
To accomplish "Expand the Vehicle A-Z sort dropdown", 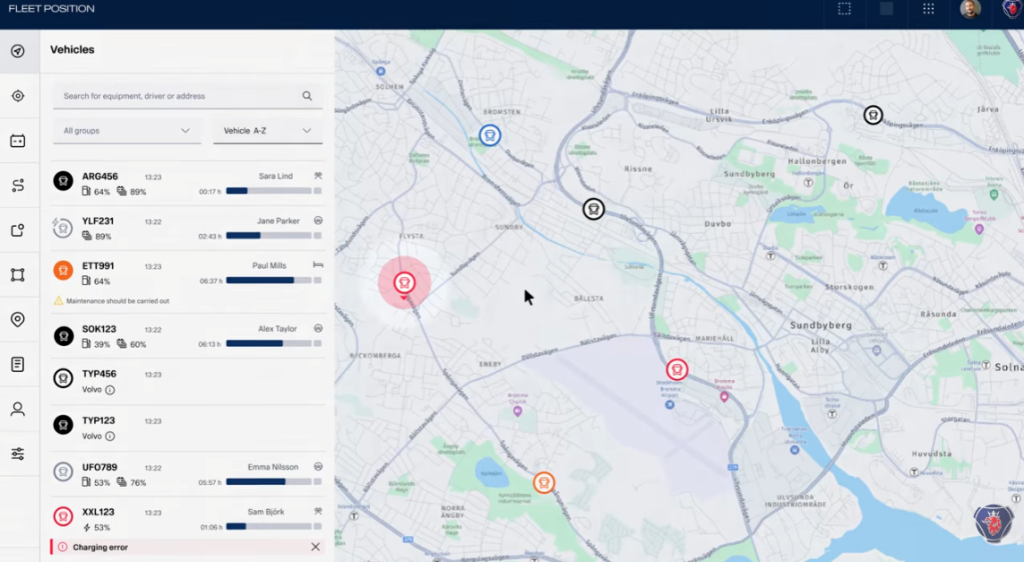I will tap(268, 131).
